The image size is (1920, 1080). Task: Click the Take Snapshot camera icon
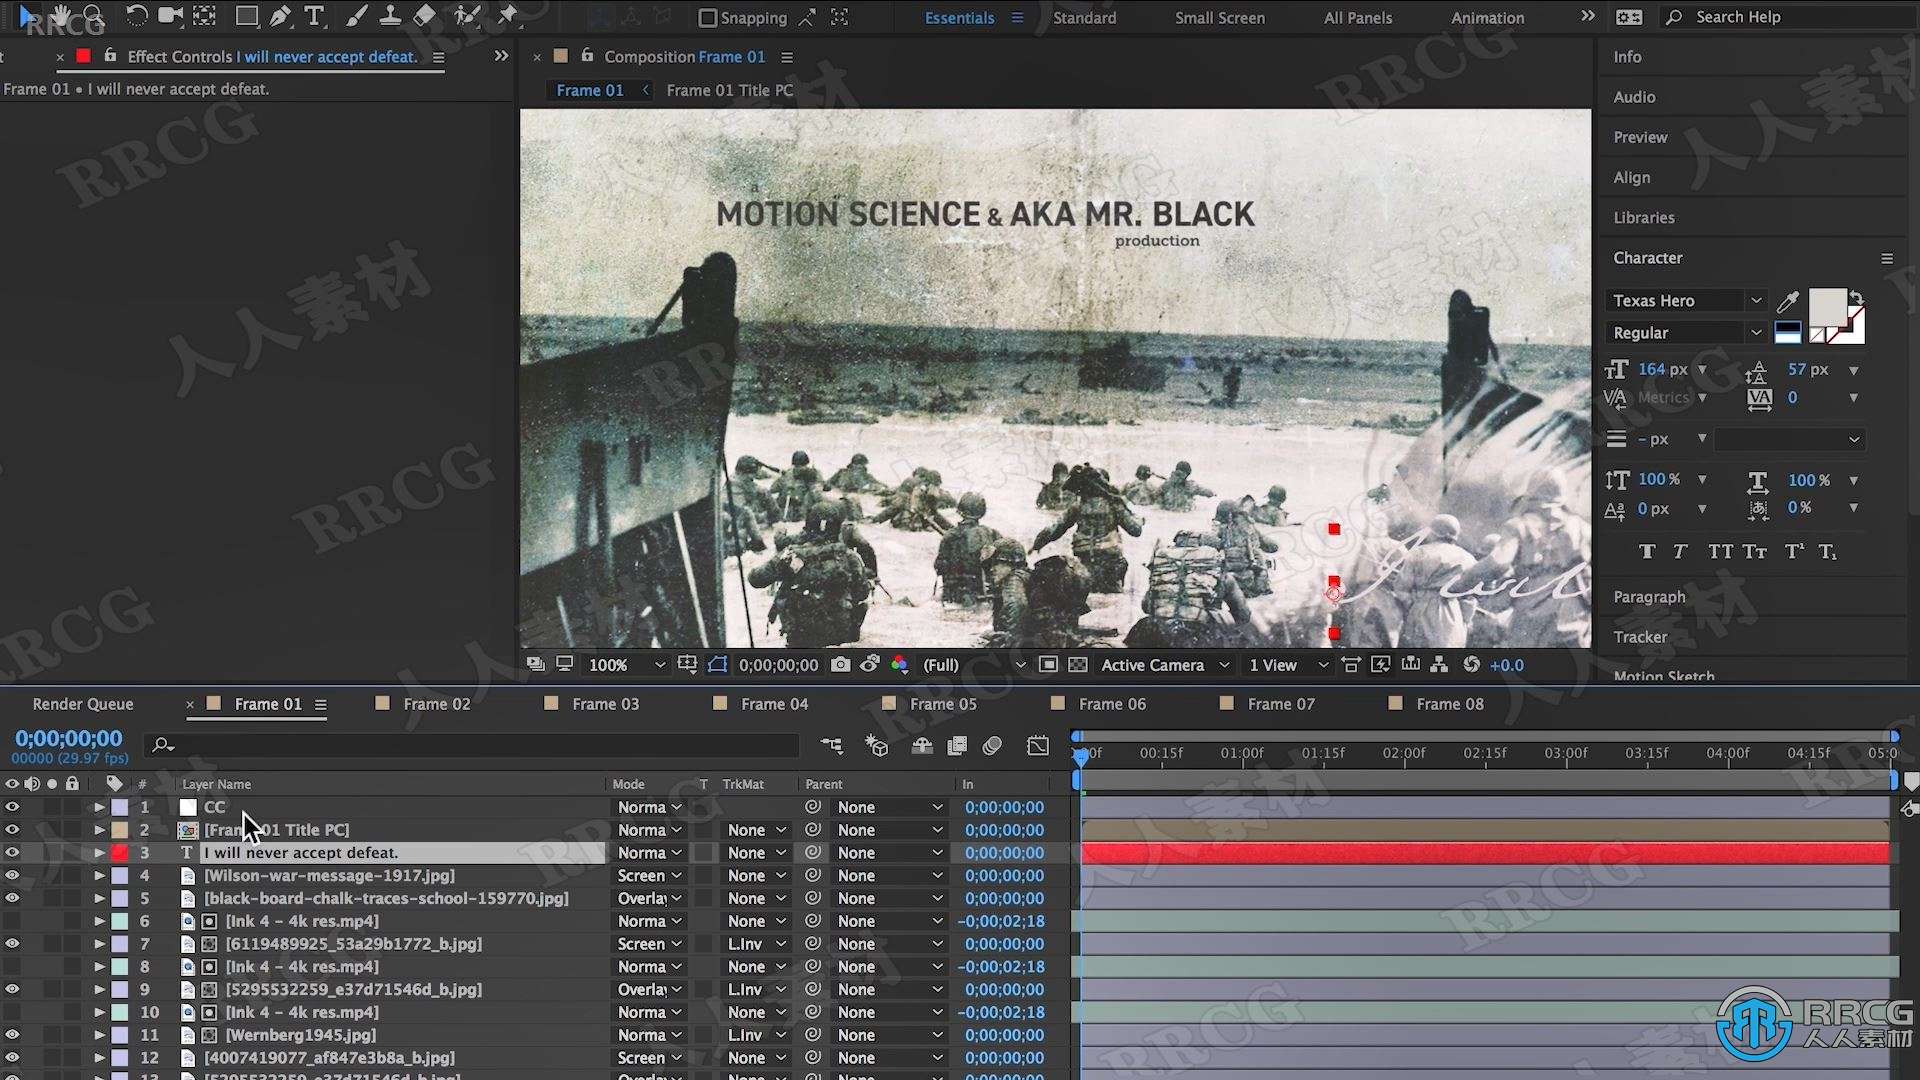(x=840, y=665)
